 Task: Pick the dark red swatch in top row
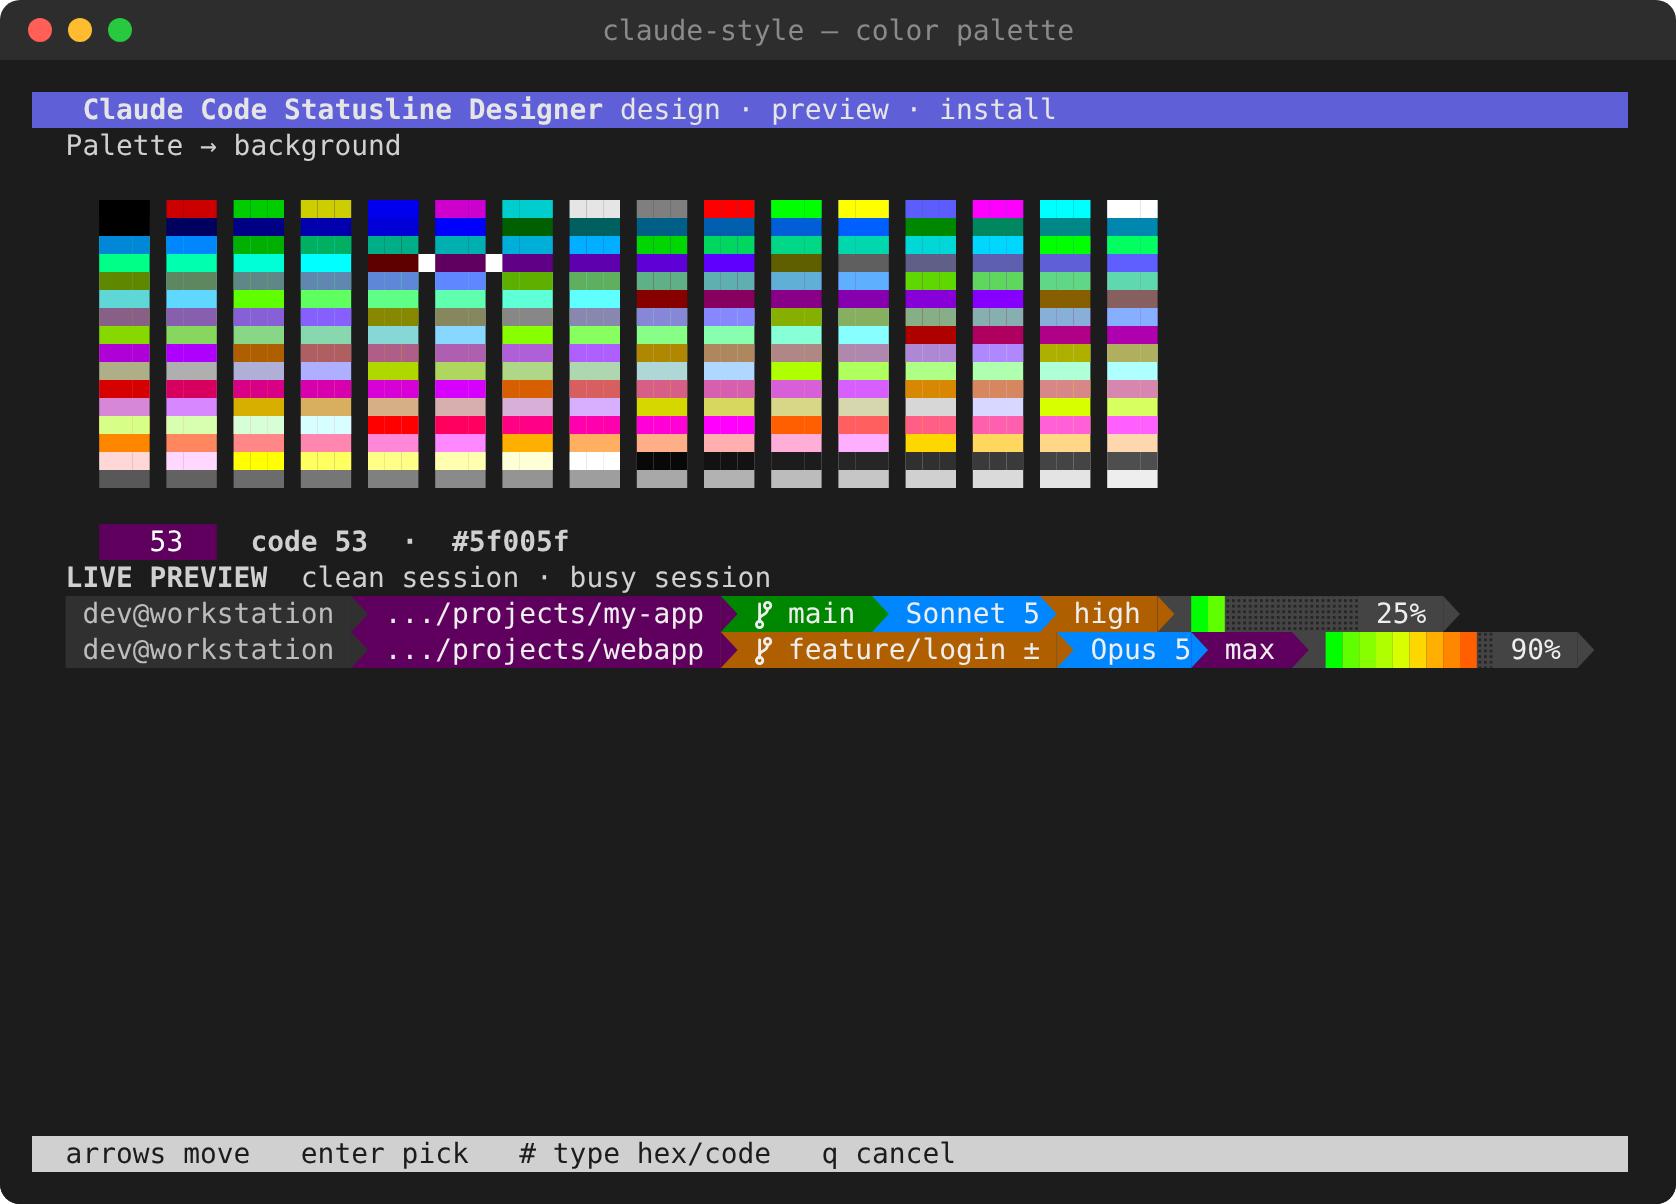pyautogui.click(x=191, y=209)
